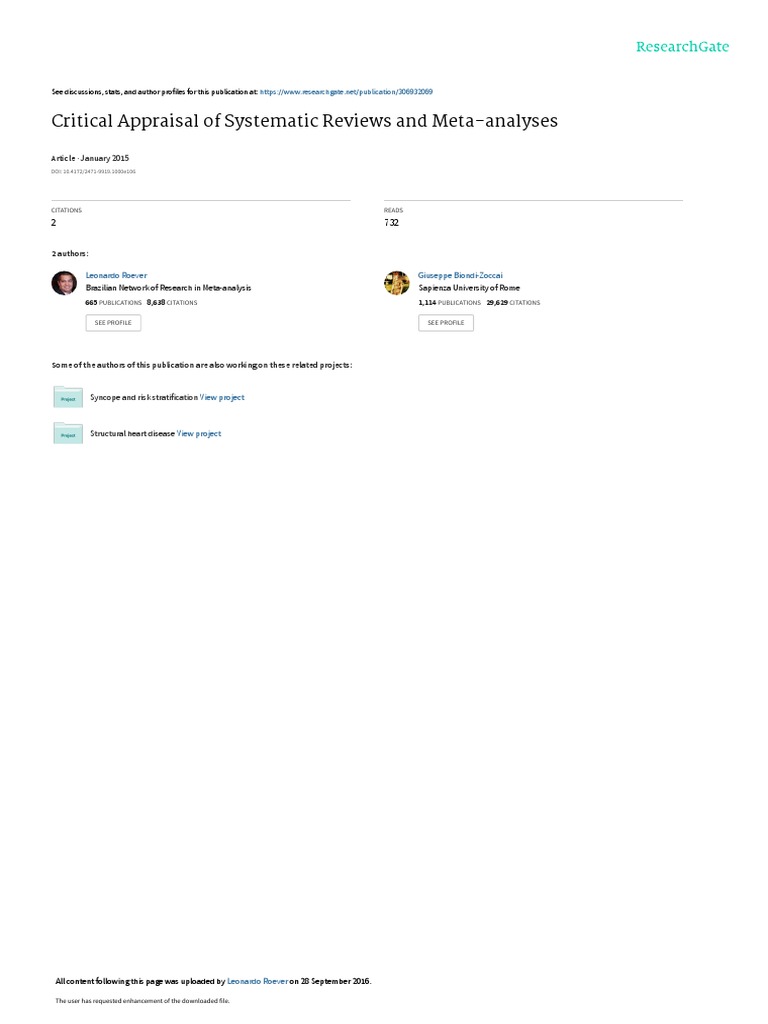This screenshot has height=1024, width=768.
Task: Click the citations count number 2
Action: coord(54,223)
